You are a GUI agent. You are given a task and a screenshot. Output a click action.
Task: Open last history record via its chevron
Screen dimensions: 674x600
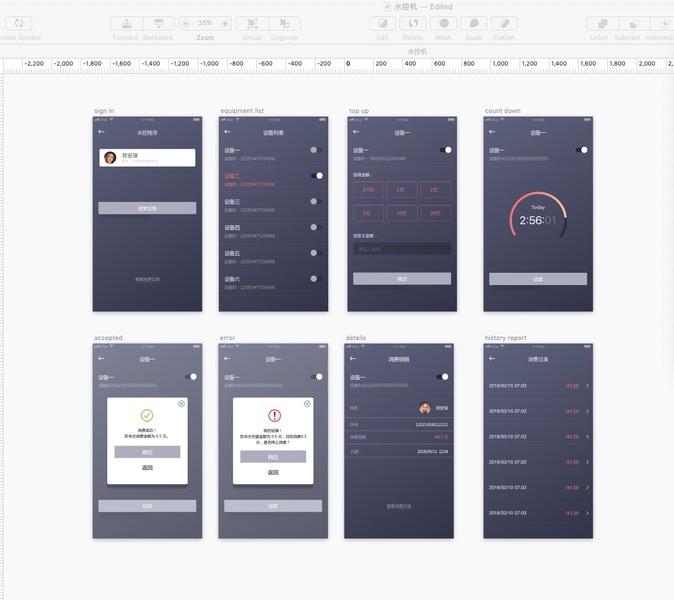587,513
